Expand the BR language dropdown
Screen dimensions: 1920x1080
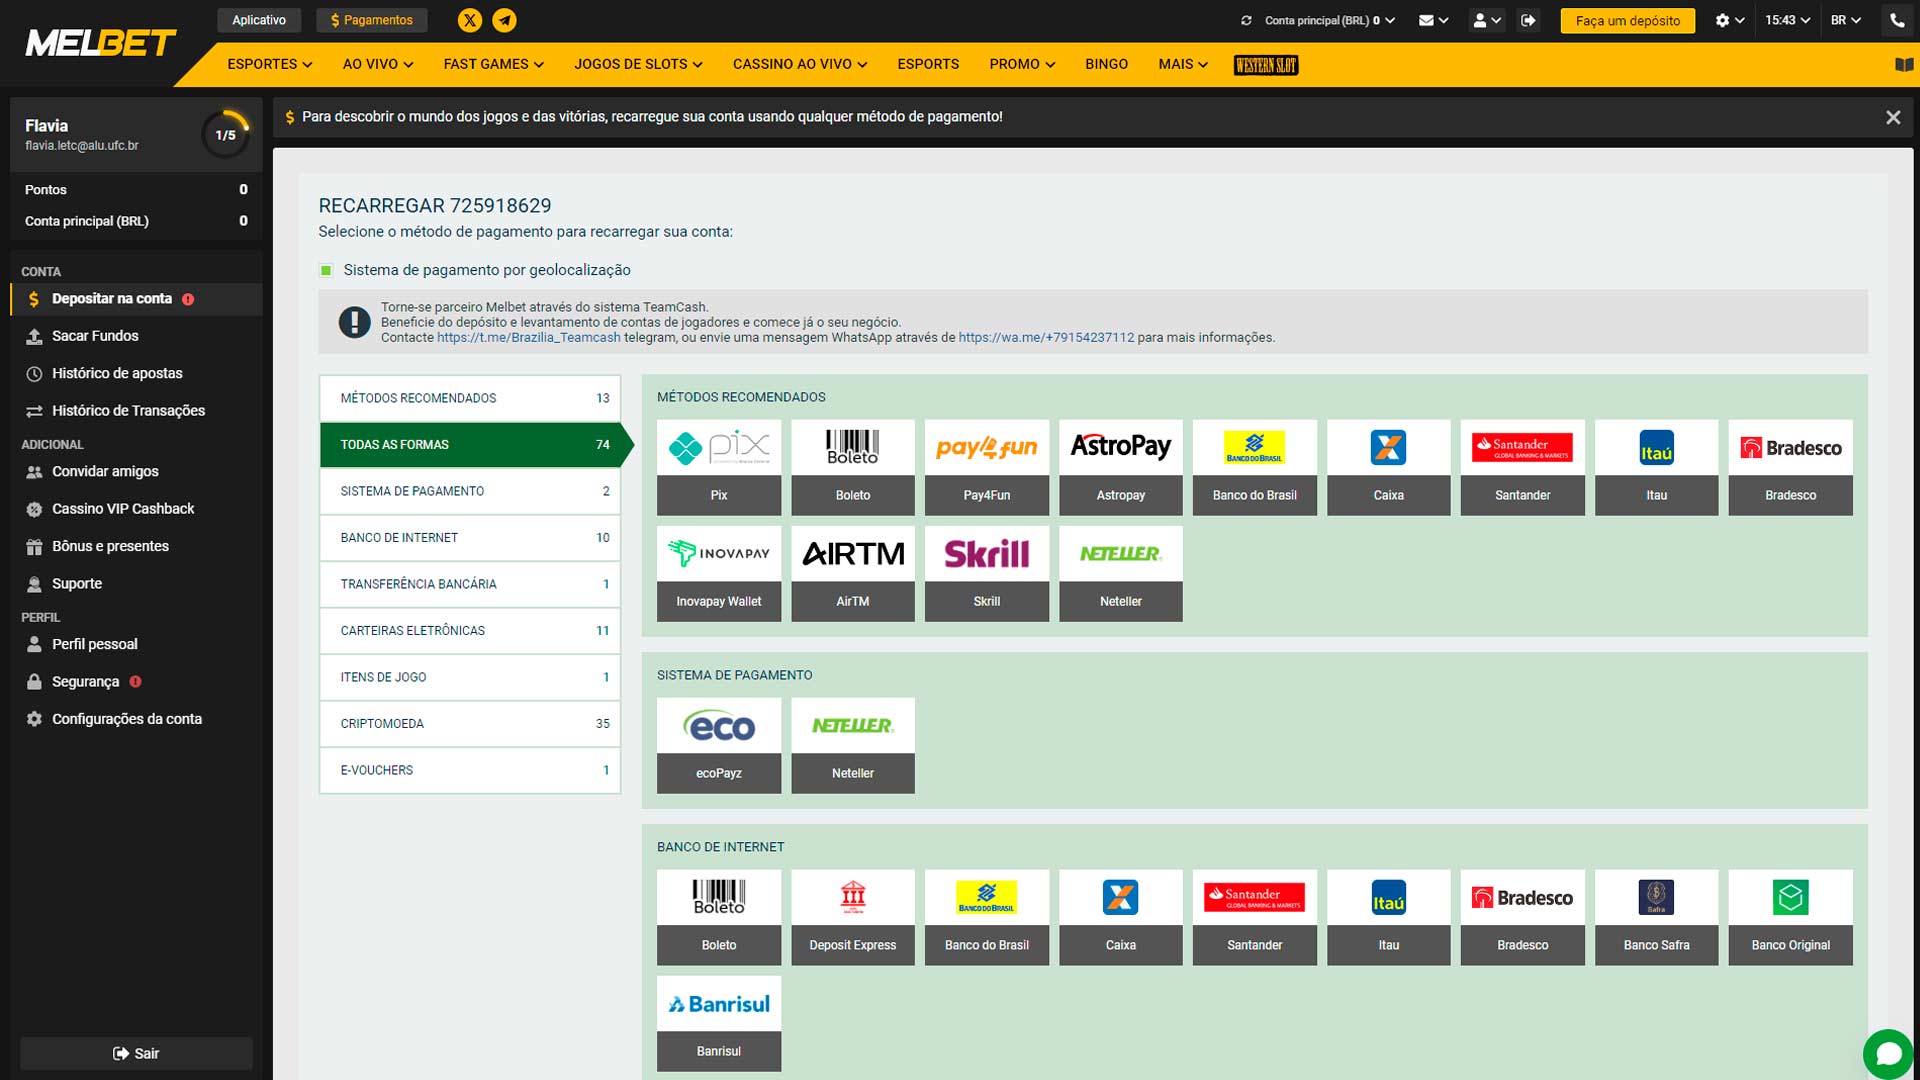(1845, 20)
